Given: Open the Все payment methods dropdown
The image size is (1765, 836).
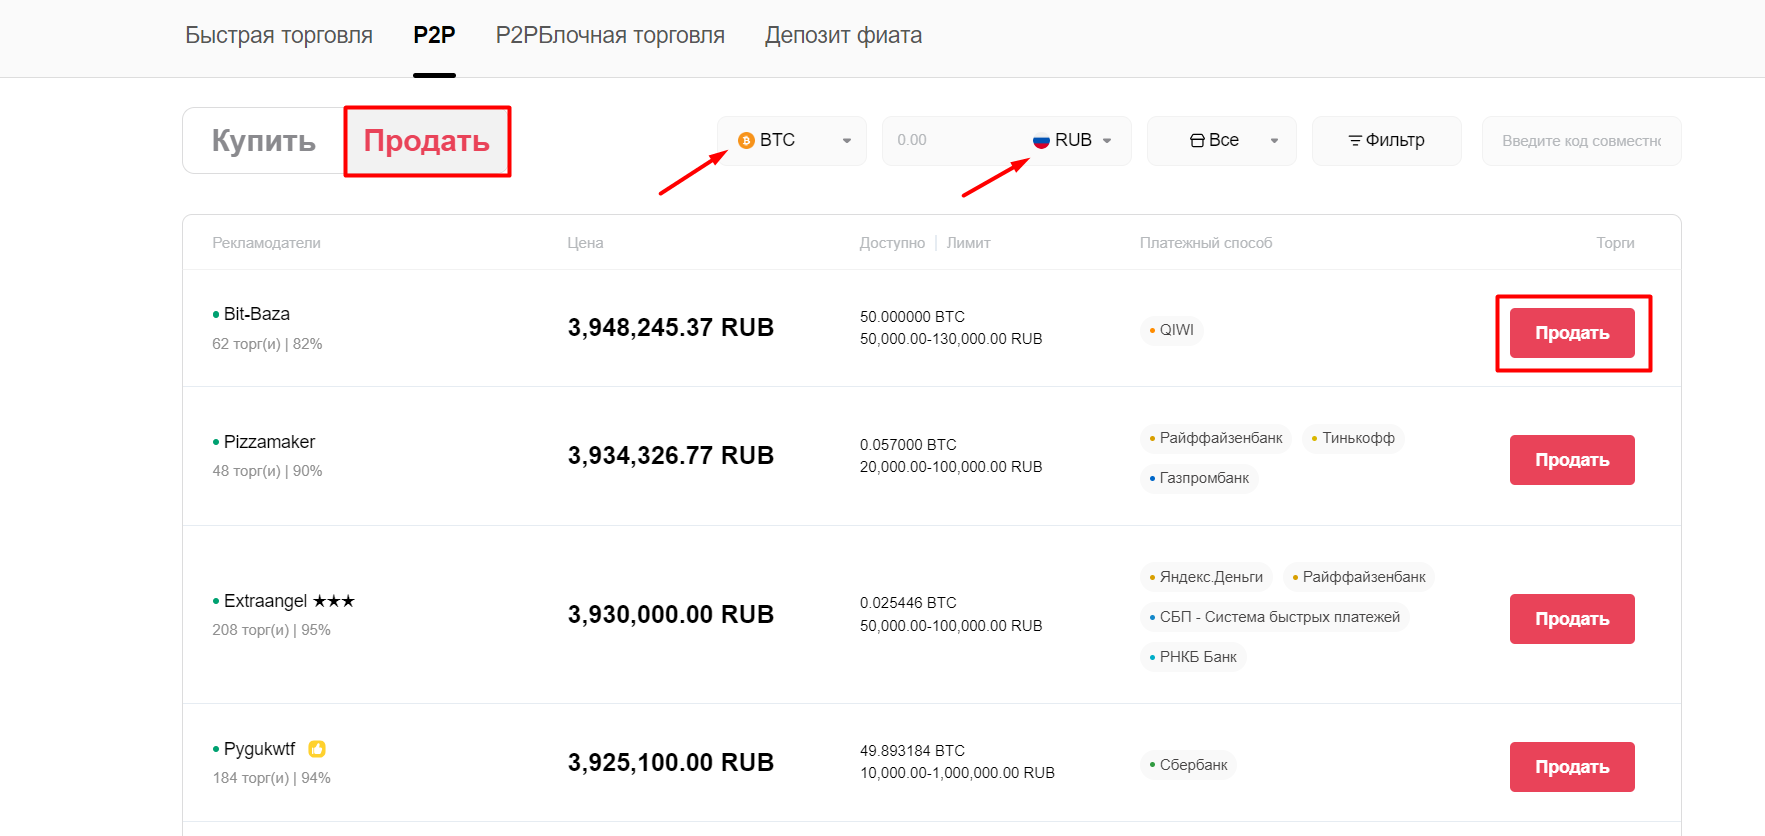Looking at the screenshot, I should pos(1222,141).
